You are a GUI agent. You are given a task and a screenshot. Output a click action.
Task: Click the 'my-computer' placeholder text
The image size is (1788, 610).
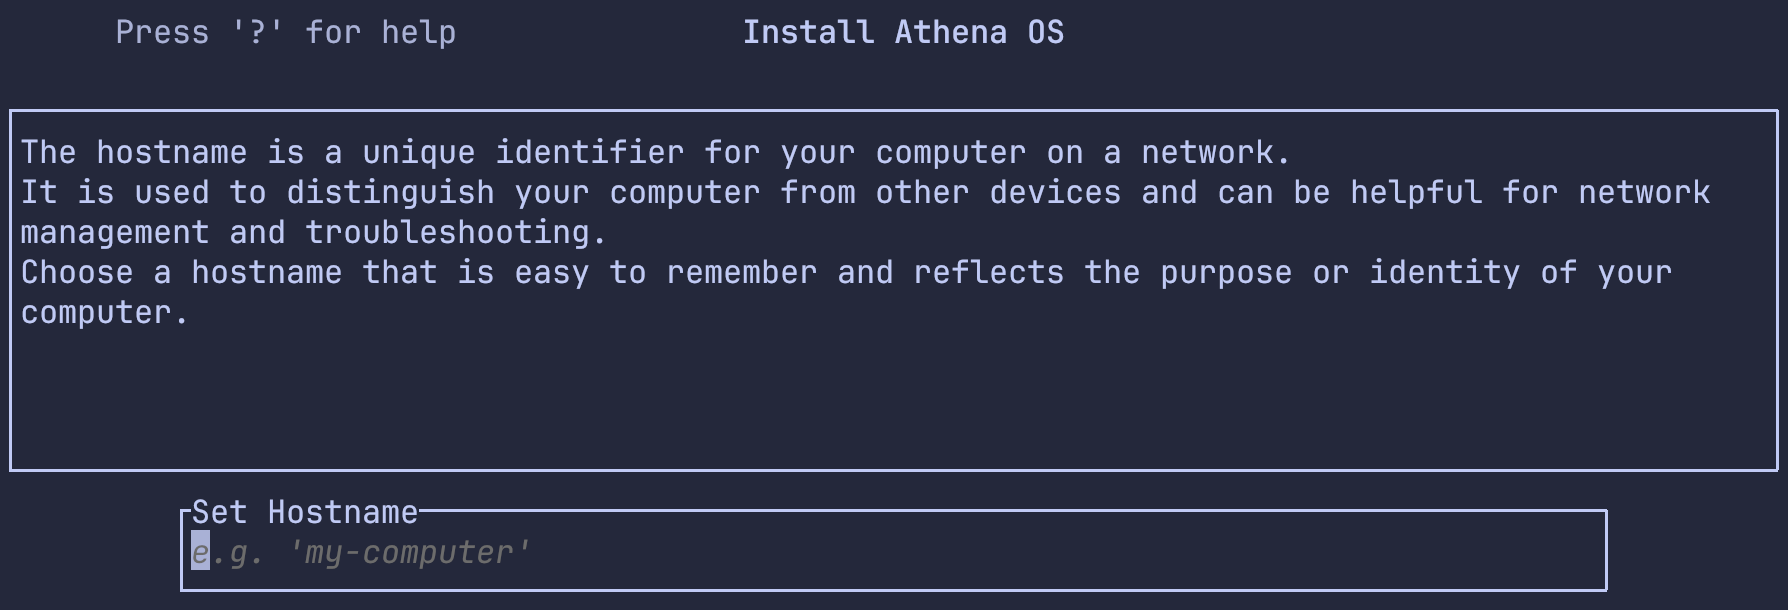tap(409, 553)
